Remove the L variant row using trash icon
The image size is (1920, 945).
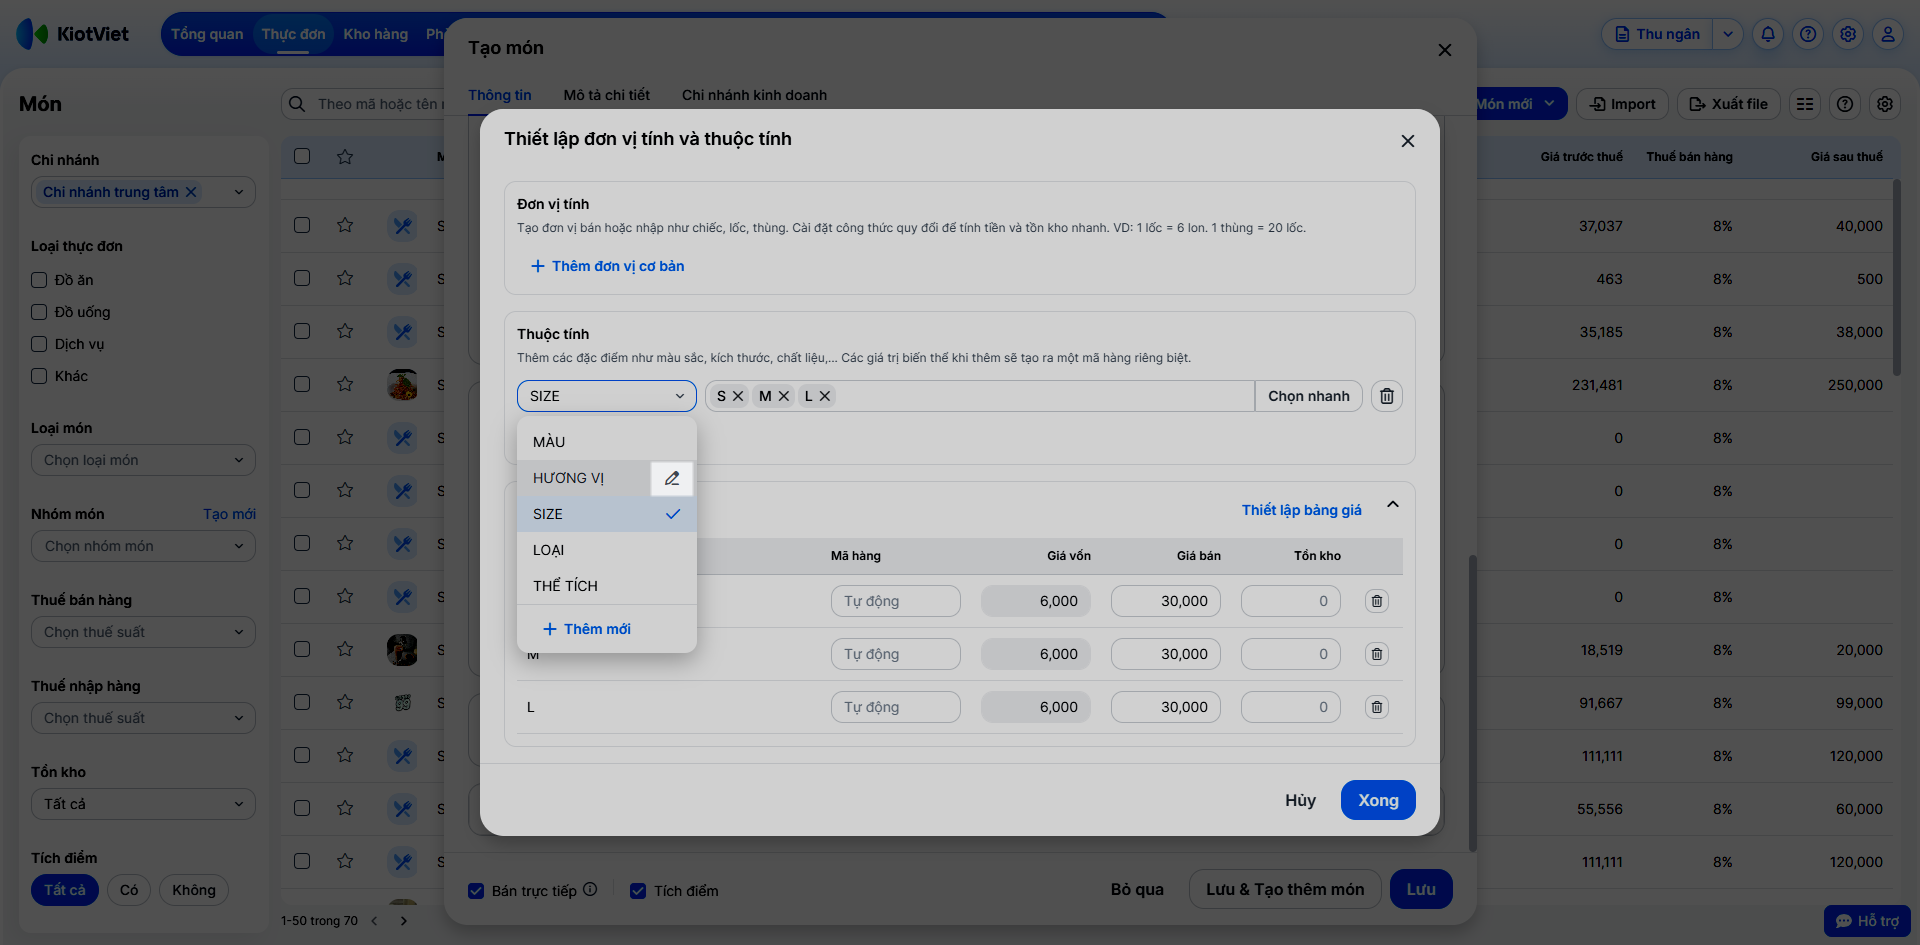1376,707
